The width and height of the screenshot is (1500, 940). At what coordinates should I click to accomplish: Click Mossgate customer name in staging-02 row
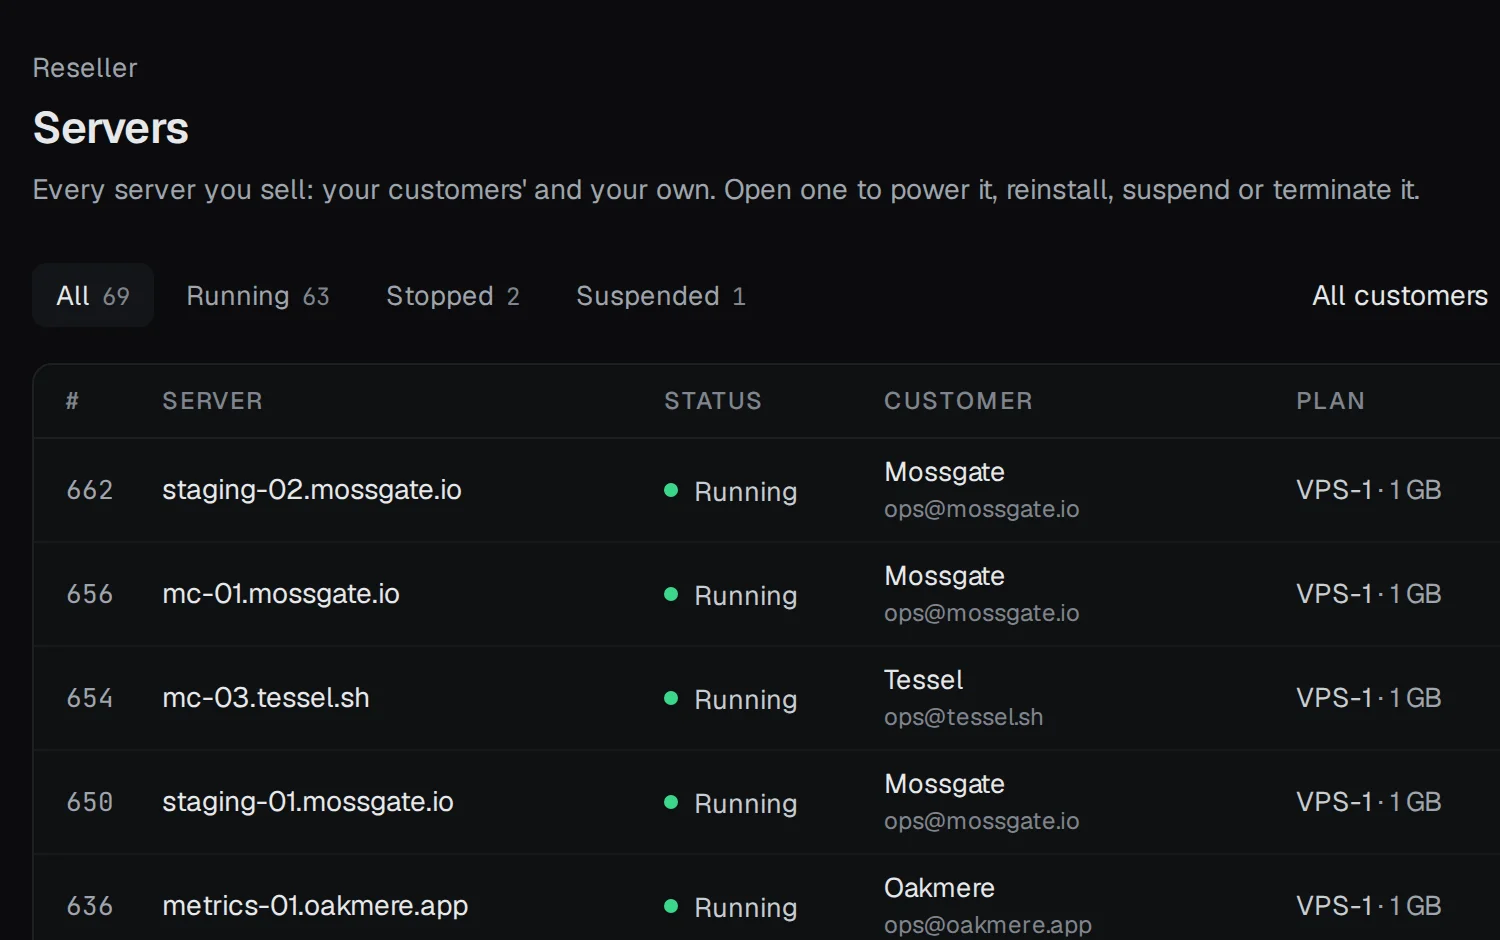tap(945, 472)
